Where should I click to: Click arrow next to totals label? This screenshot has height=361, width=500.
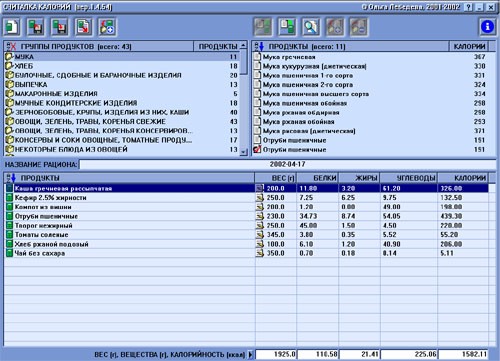[251, 355]
